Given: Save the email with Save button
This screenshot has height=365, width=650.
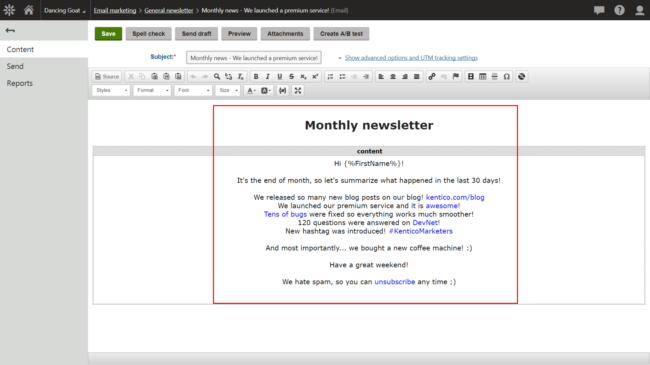Looking at the screenshot, I should (x=108, y=34).
